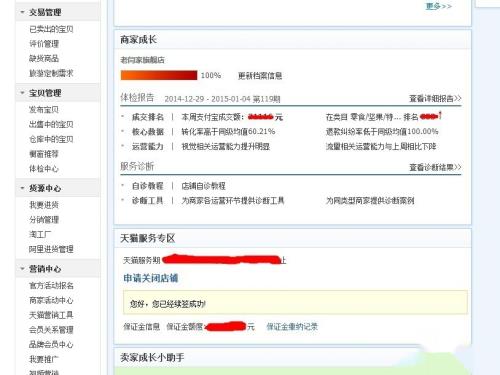Screen dimensions: 500x375
Task: Click the 100% profile progress bar
Action: point(159,75)
